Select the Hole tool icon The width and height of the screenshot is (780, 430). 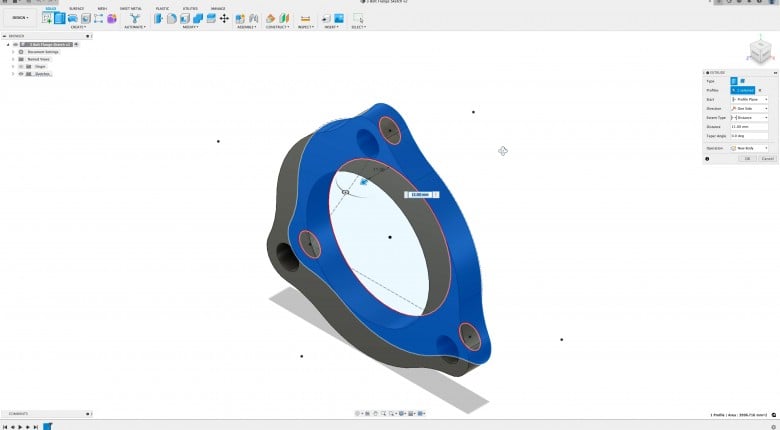click(86, 18)
